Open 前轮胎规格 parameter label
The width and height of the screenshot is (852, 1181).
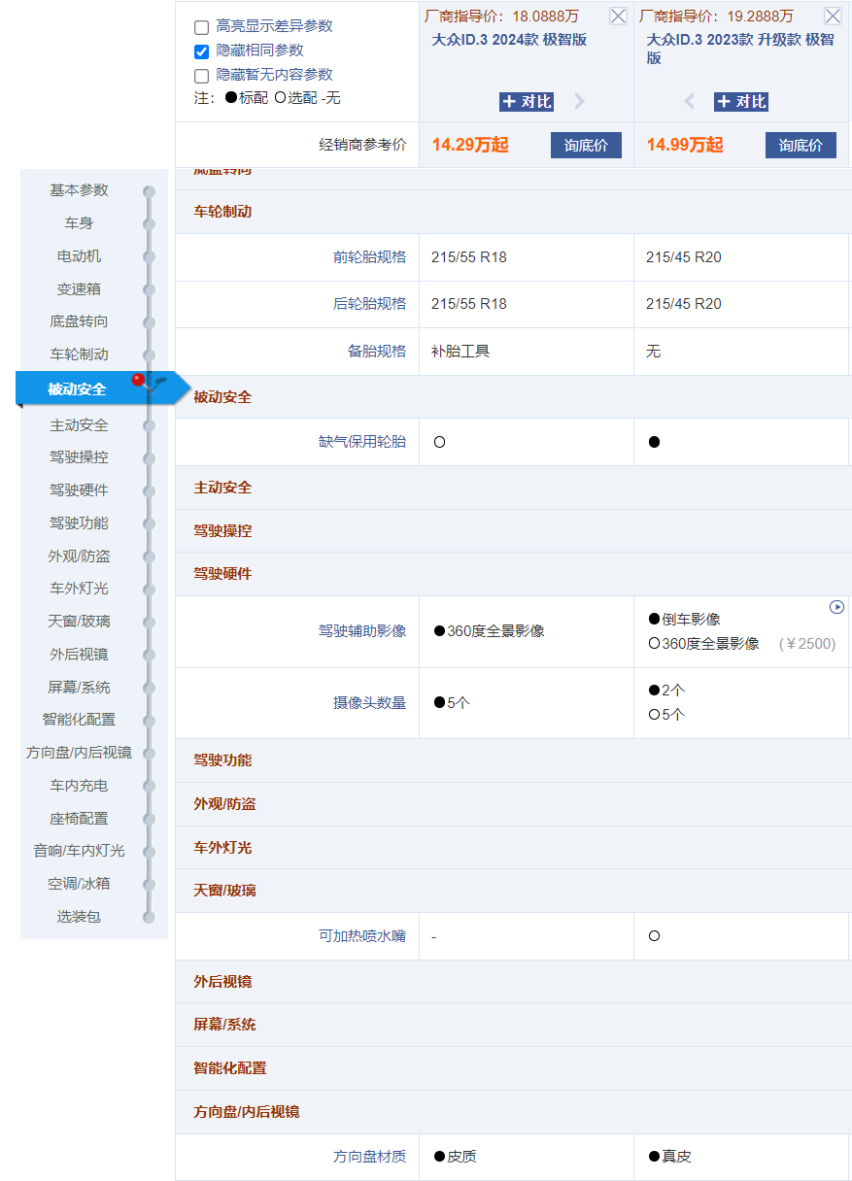(370, 258)
